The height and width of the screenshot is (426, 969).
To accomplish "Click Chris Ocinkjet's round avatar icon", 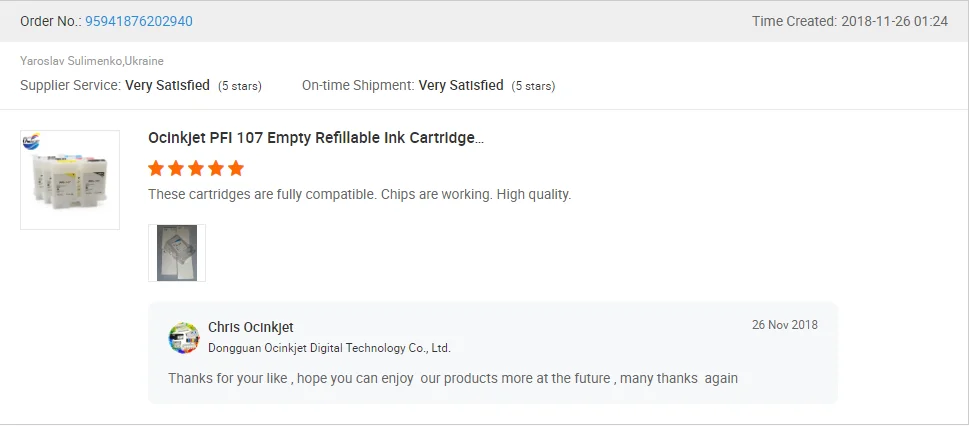I will [x=184, y=338].
